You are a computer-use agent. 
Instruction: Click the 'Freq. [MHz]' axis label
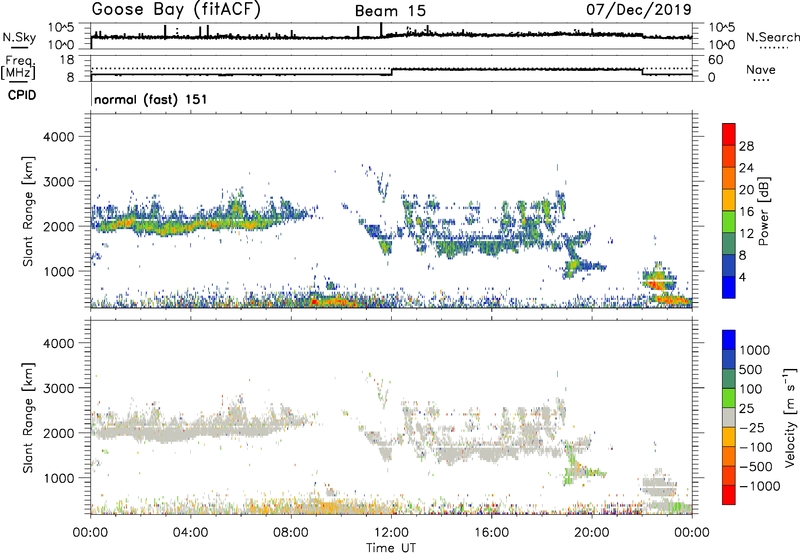18,67
